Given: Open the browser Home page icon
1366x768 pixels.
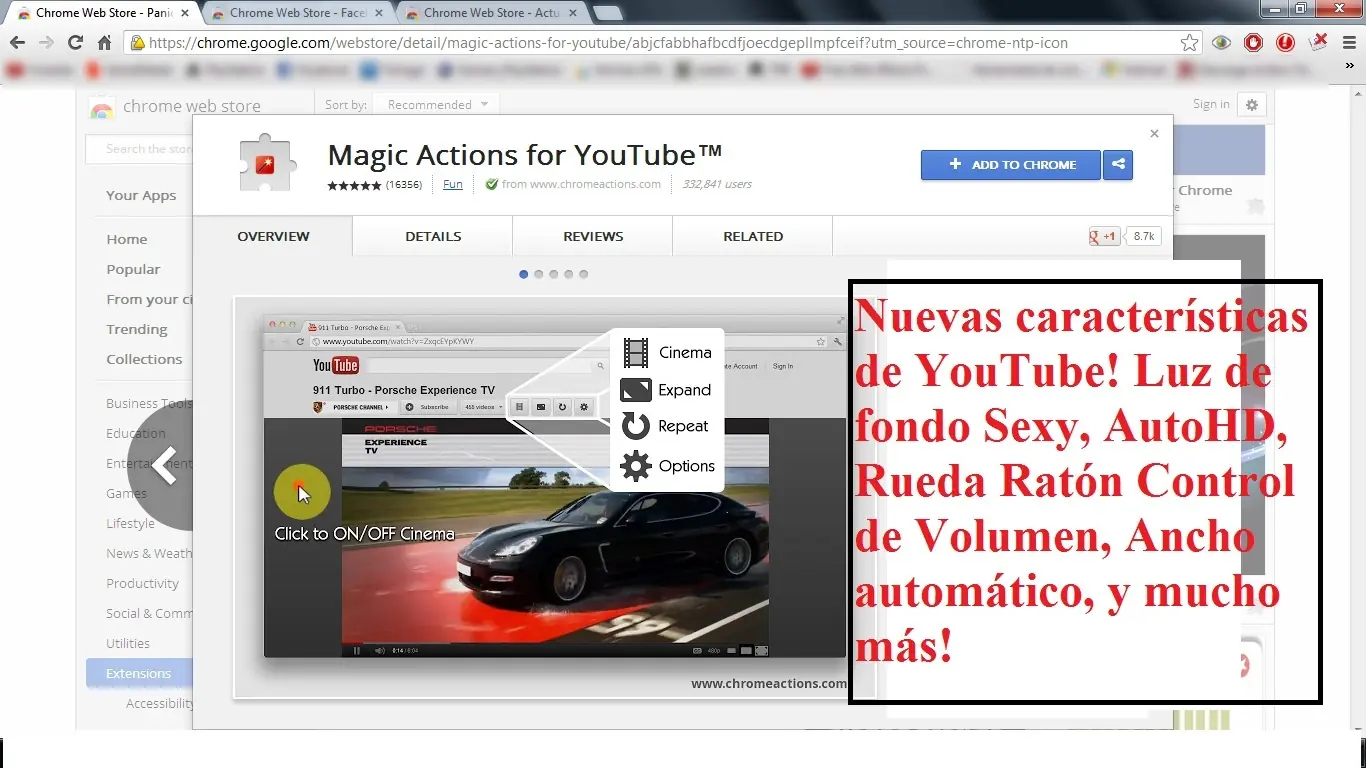Looking at the screenshot, I should point(104,43).
